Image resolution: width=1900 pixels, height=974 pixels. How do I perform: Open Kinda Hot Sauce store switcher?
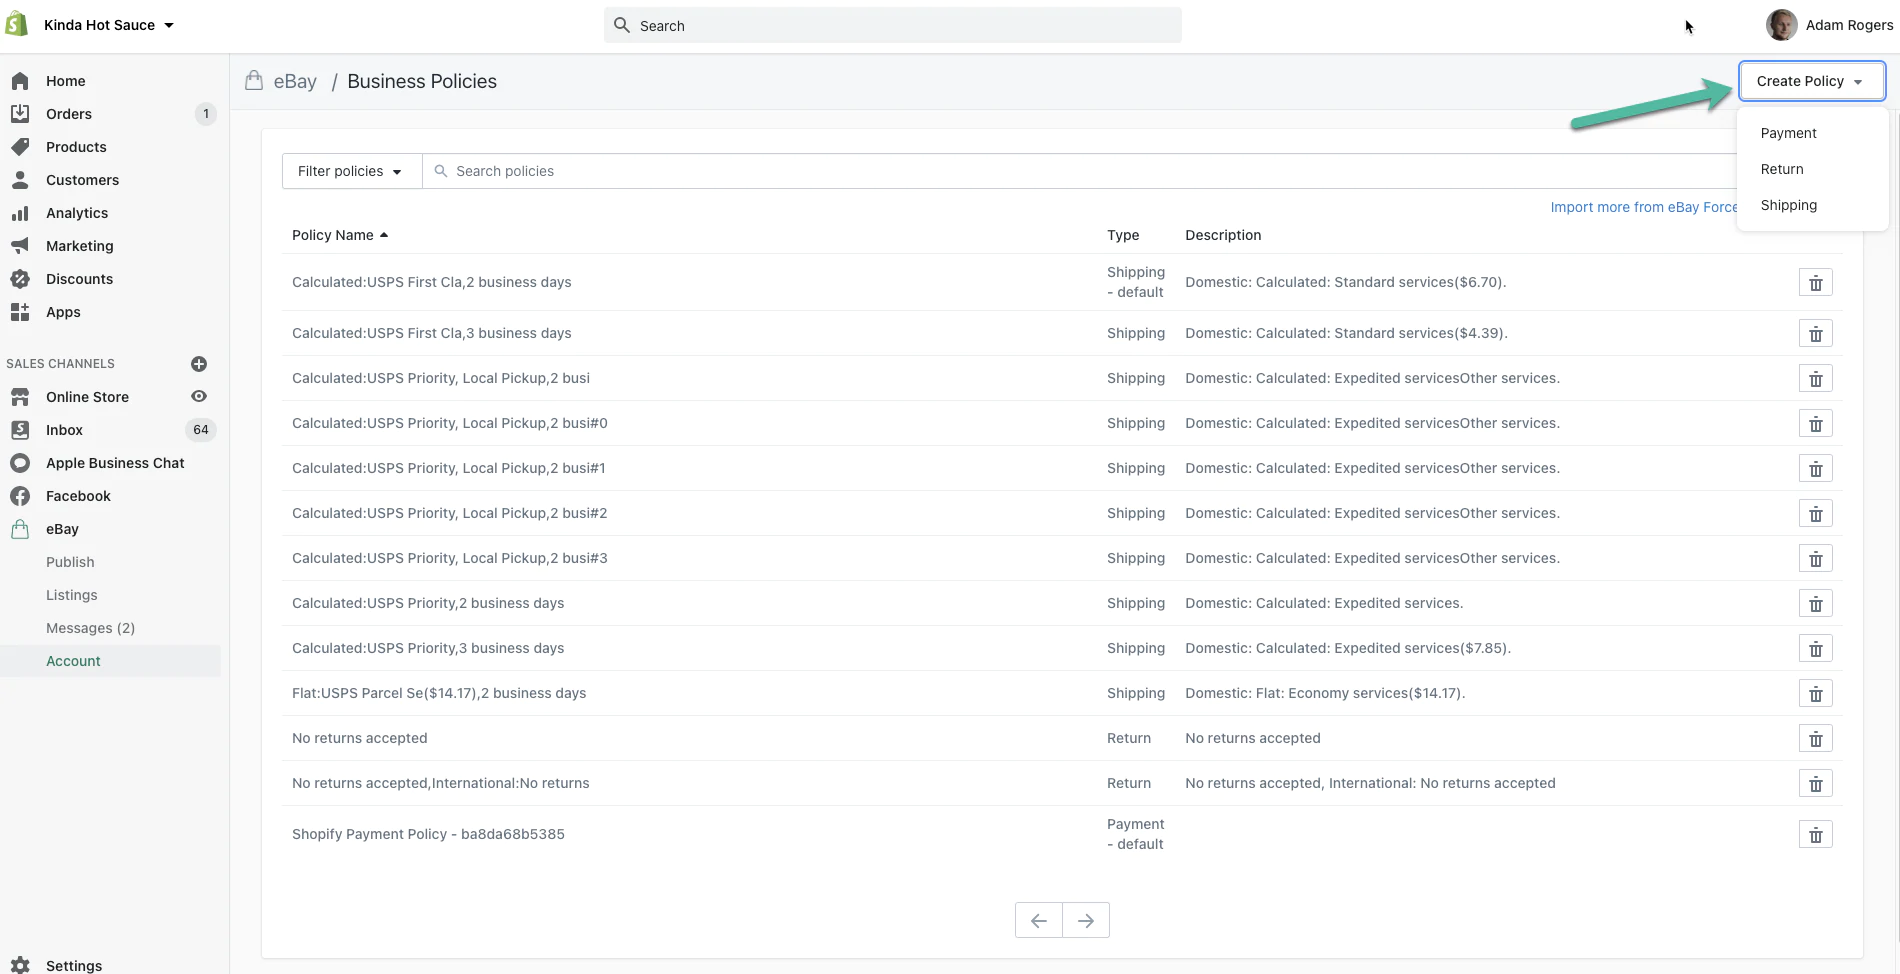pyautogui.click(x=108, y=25)
